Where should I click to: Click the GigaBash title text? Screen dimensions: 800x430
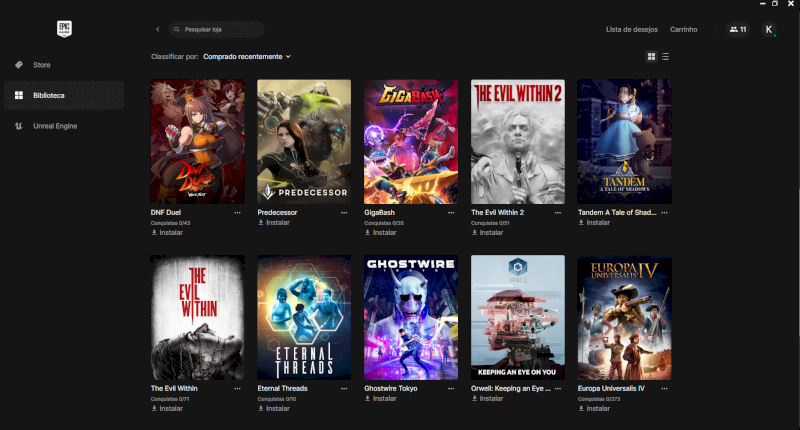pyautogui.click(x=380, y=213)
